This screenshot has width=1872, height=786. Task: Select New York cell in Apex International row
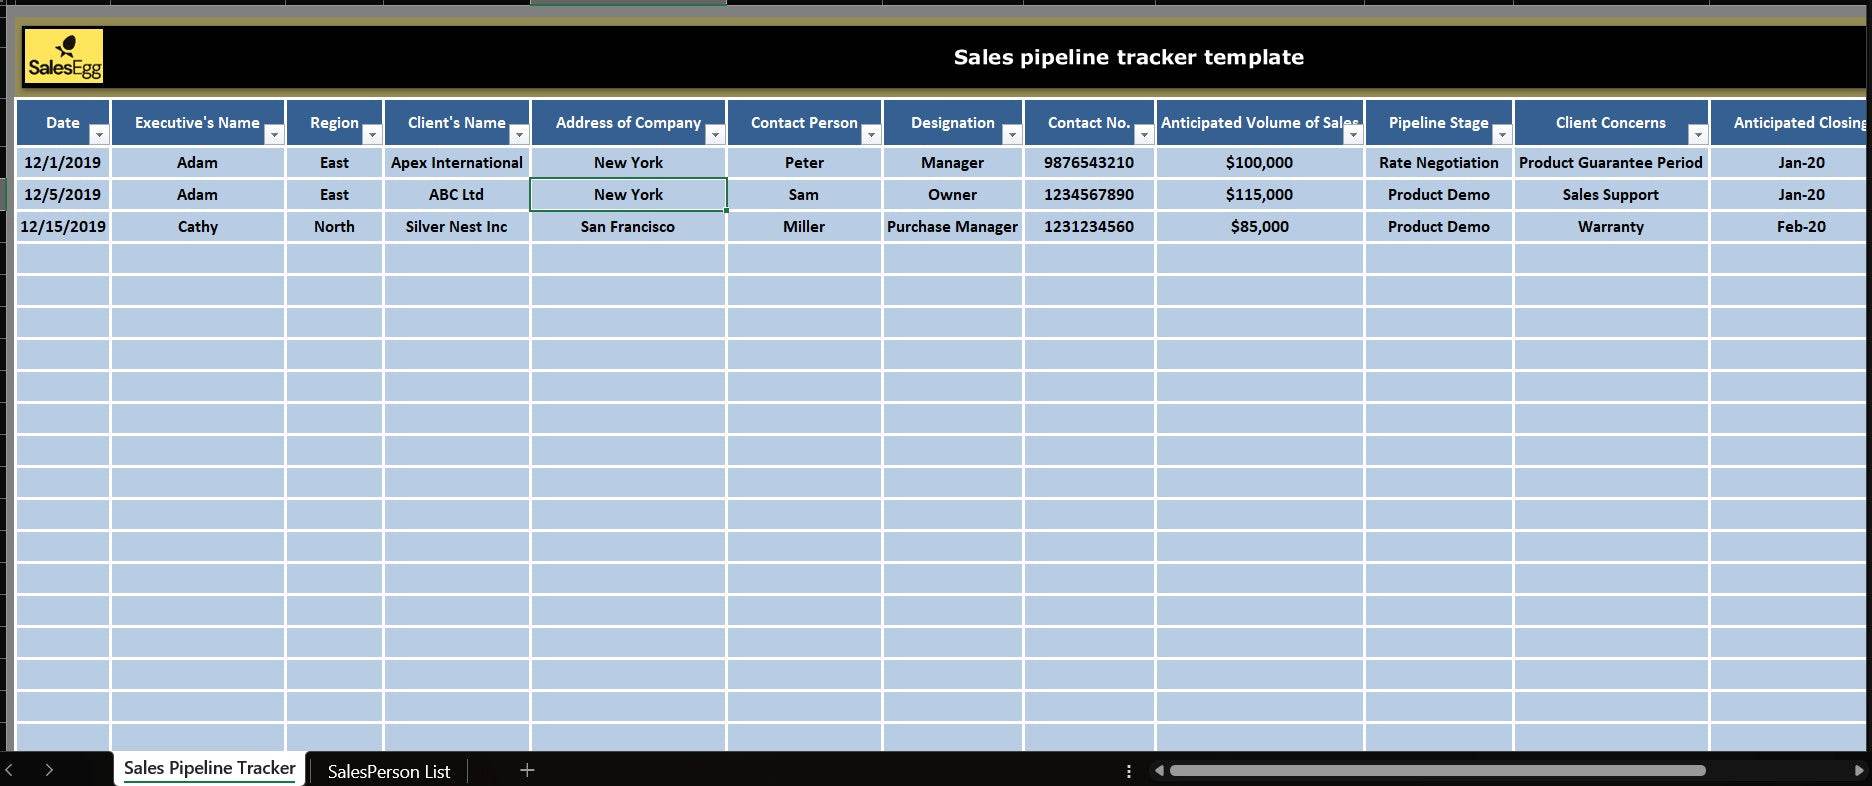[x=628, y=162]
